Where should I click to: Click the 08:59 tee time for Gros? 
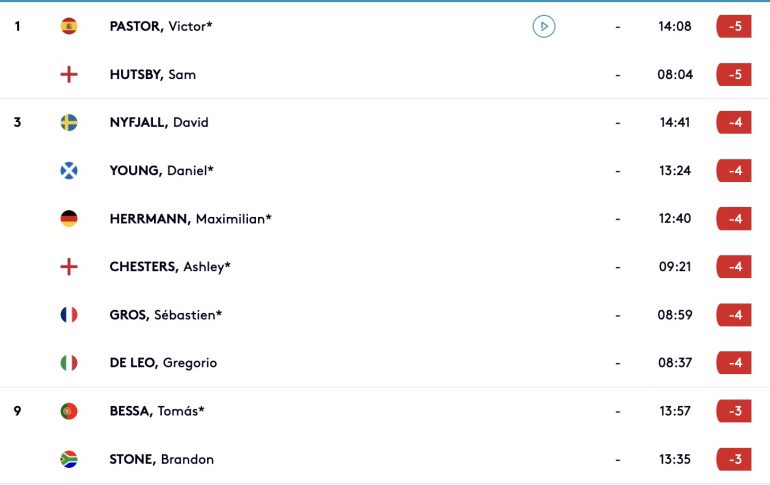click(675, 315)
